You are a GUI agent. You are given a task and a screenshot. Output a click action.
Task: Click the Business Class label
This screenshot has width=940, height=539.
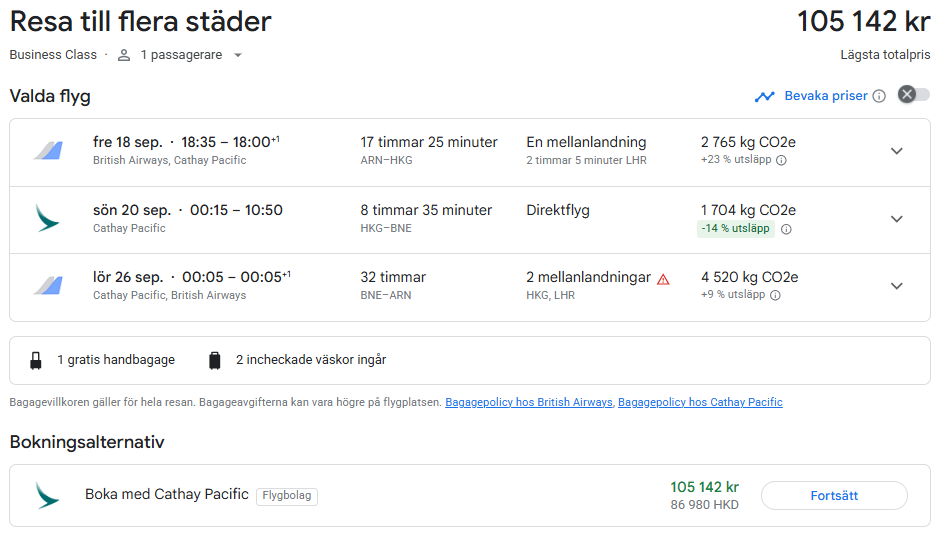click(53, 55)
